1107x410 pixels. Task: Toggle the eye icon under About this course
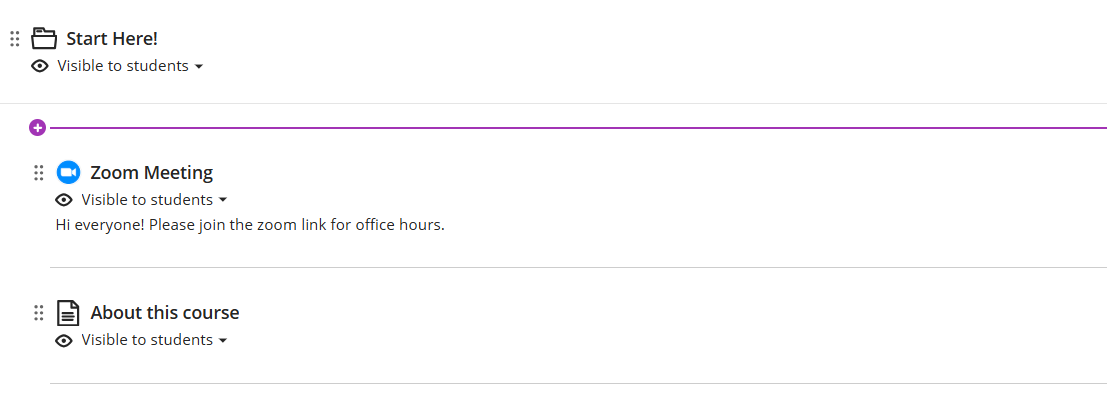point(64,340)
